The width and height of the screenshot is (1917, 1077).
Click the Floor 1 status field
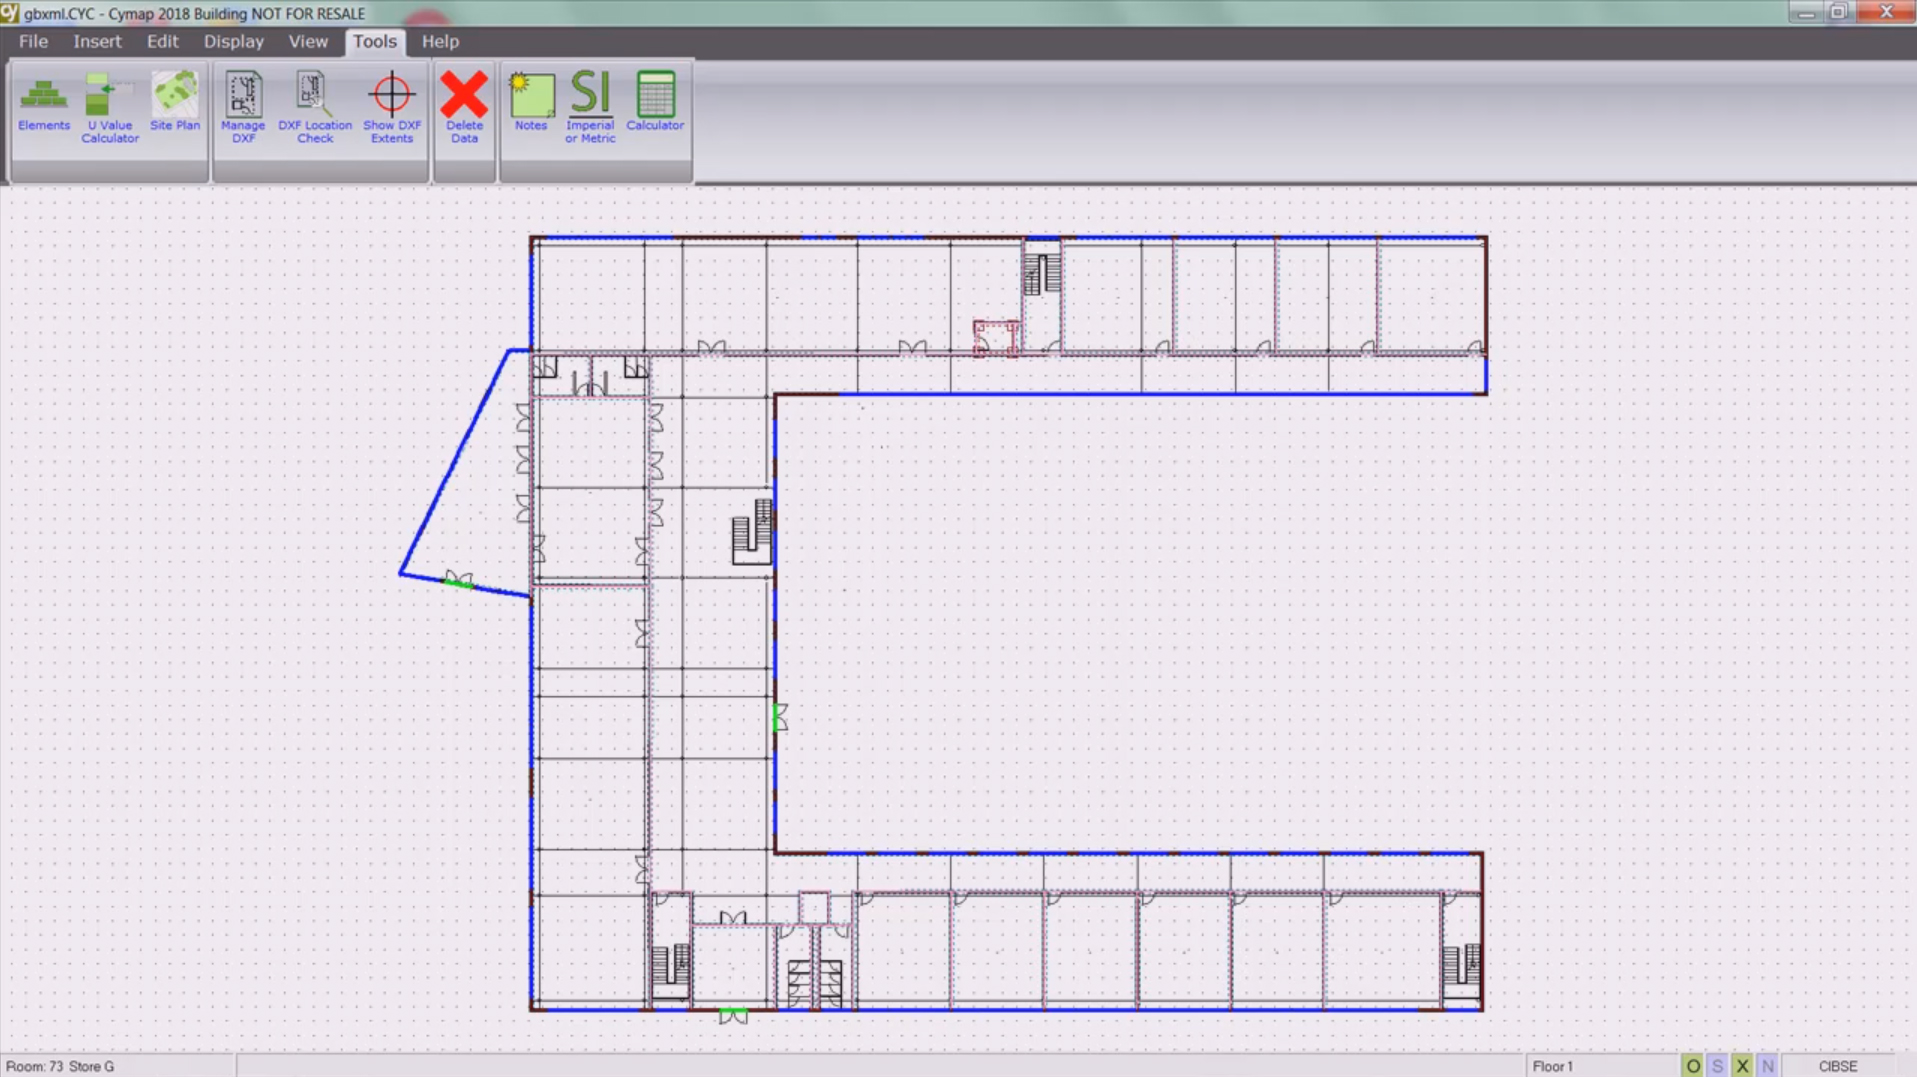click(1600, 1066)
